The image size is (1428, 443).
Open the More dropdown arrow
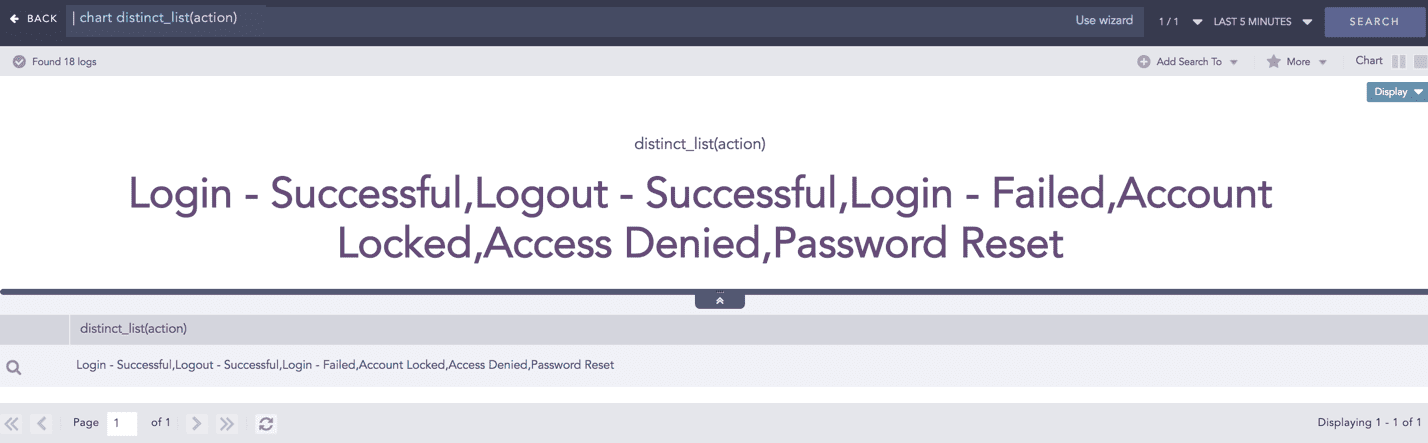(x=1323, y=63)
